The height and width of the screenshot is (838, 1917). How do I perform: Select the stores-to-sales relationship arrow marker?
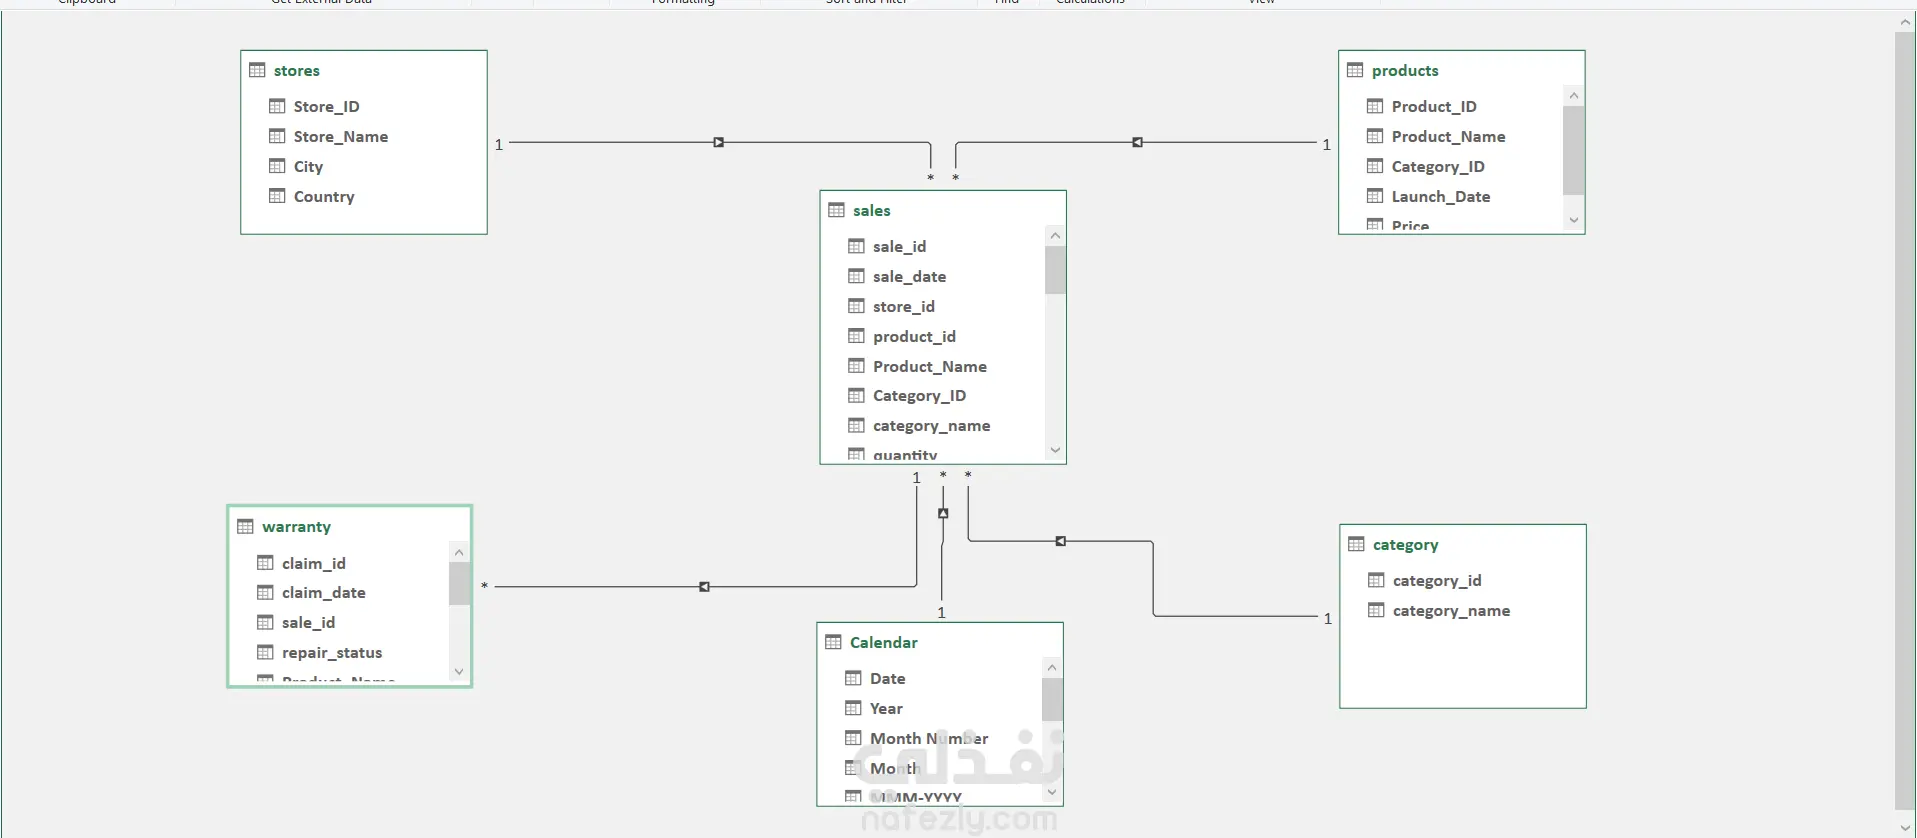coord(719,143)
